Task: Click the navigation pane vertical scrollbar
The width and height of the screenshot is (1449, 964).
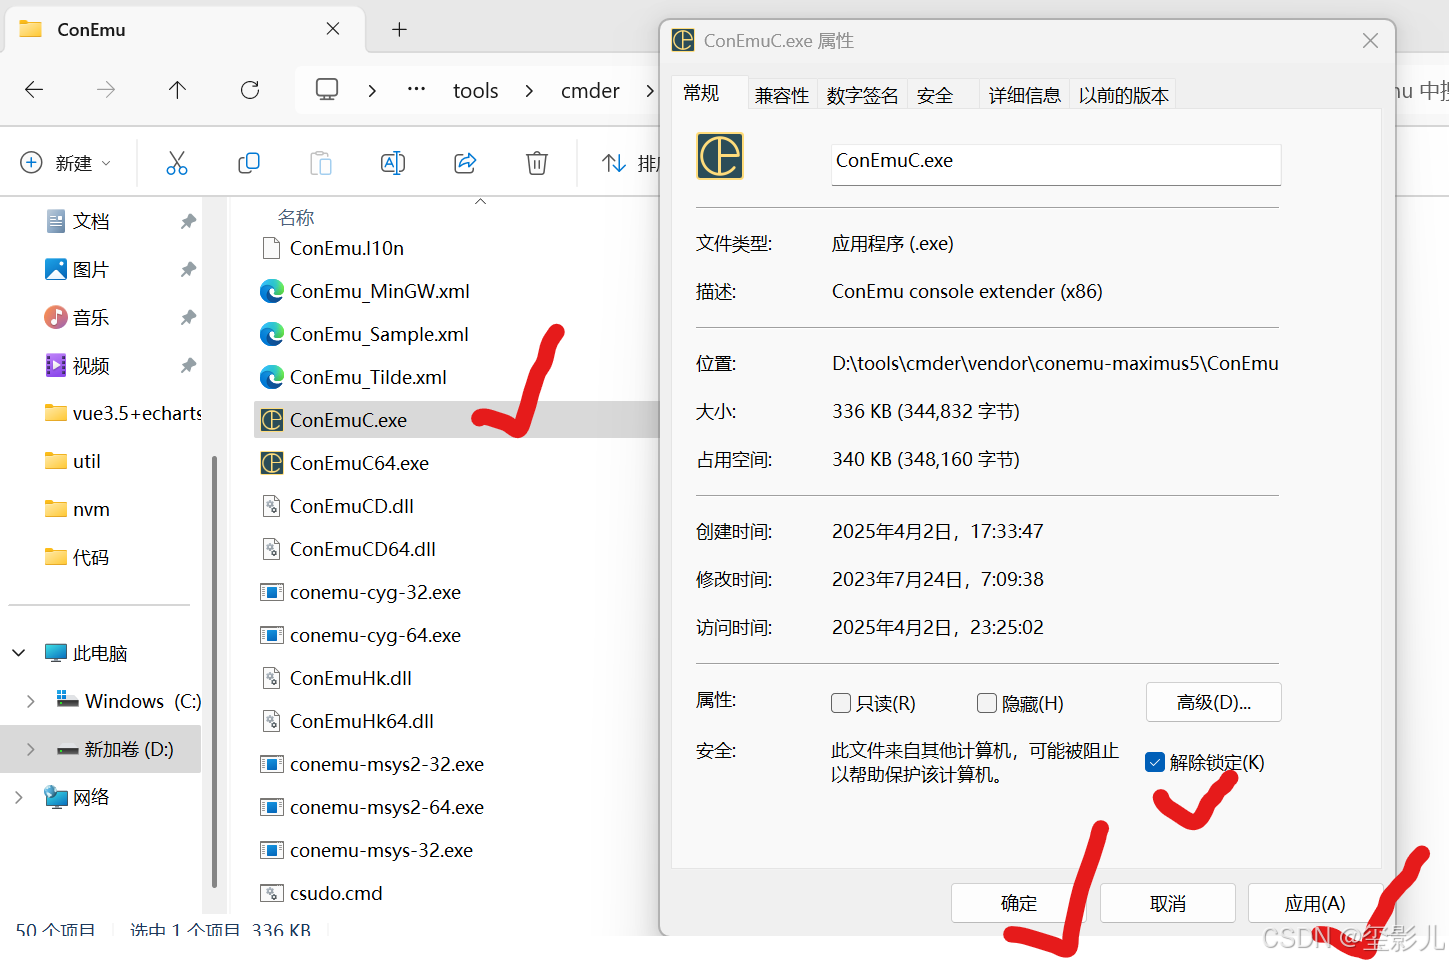Action: (x=214, y=670)
